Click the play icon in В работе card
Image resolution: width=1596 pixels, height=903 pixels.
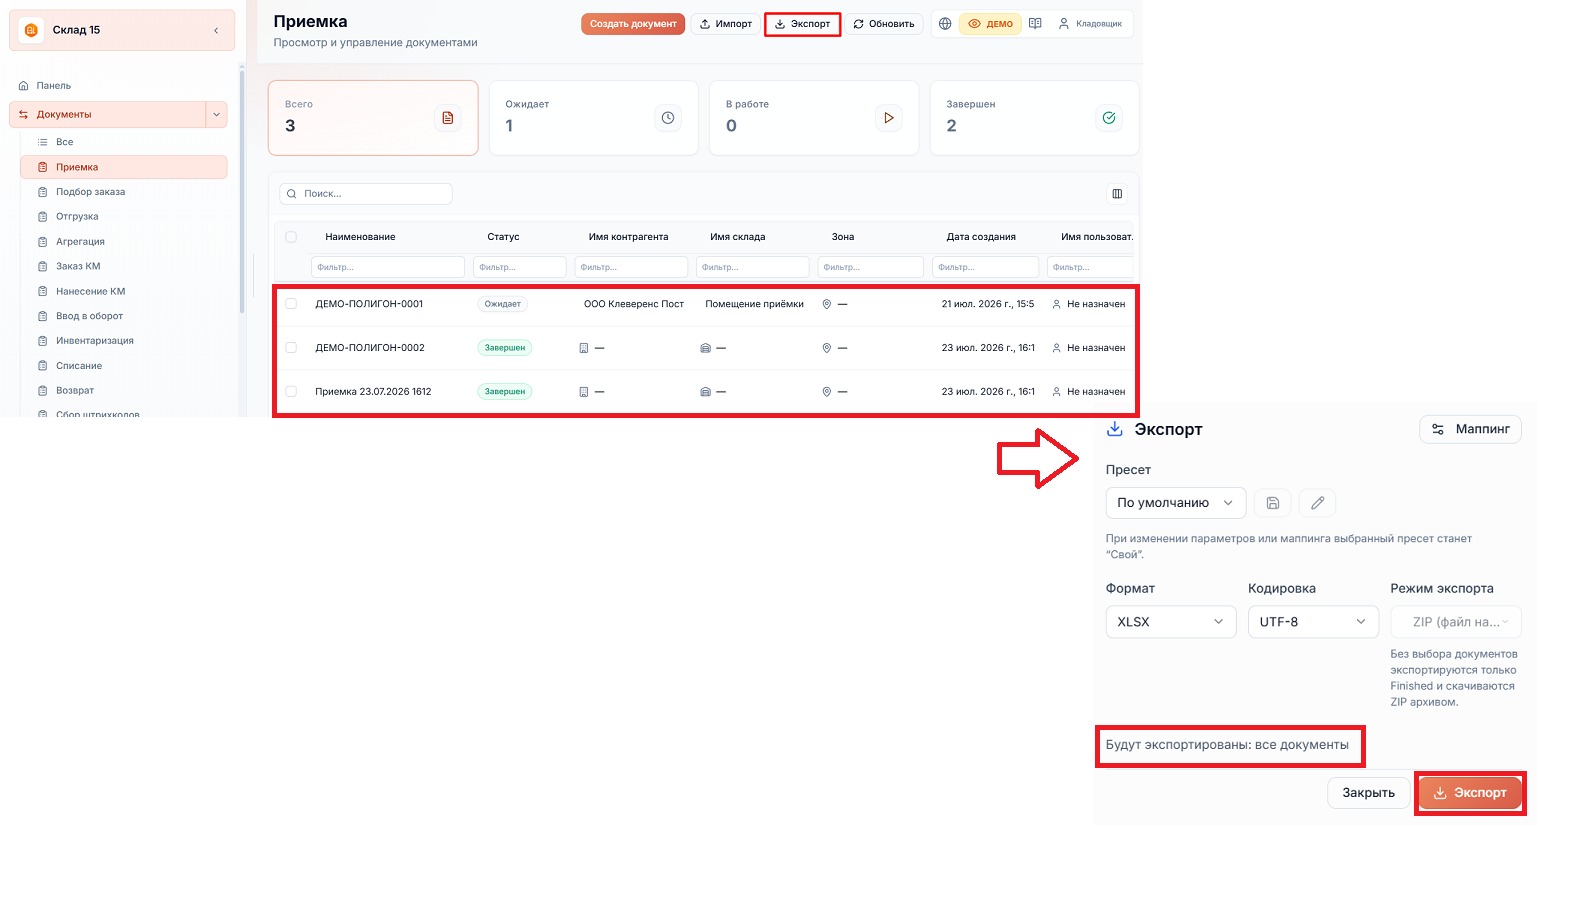pos(889,118)
